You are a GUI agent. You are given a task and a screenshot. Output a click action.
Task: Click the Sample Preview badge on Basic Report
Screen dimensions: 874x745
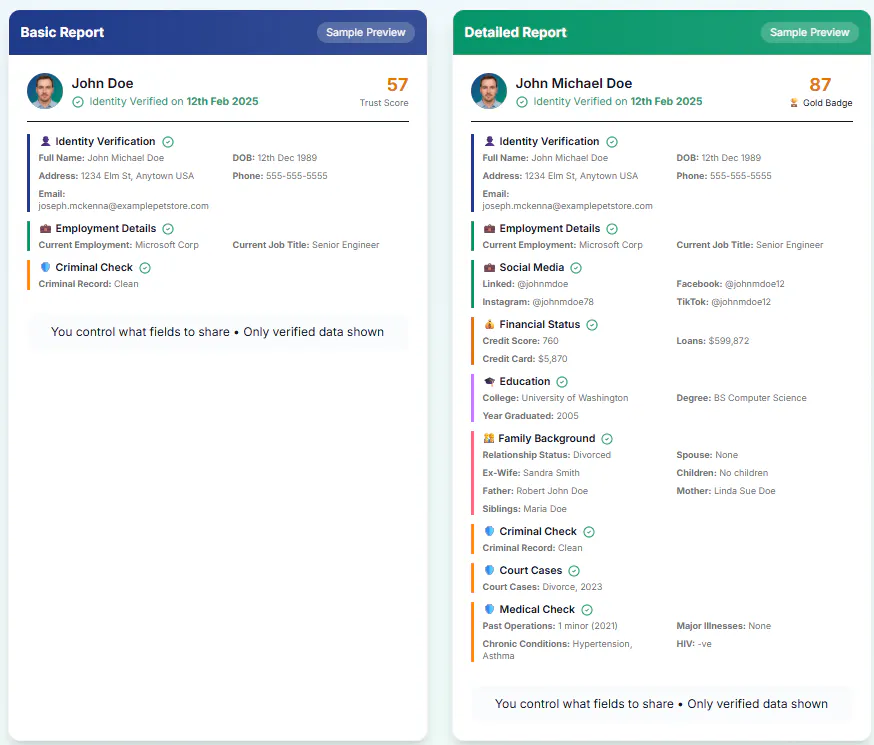click(366, 32)
